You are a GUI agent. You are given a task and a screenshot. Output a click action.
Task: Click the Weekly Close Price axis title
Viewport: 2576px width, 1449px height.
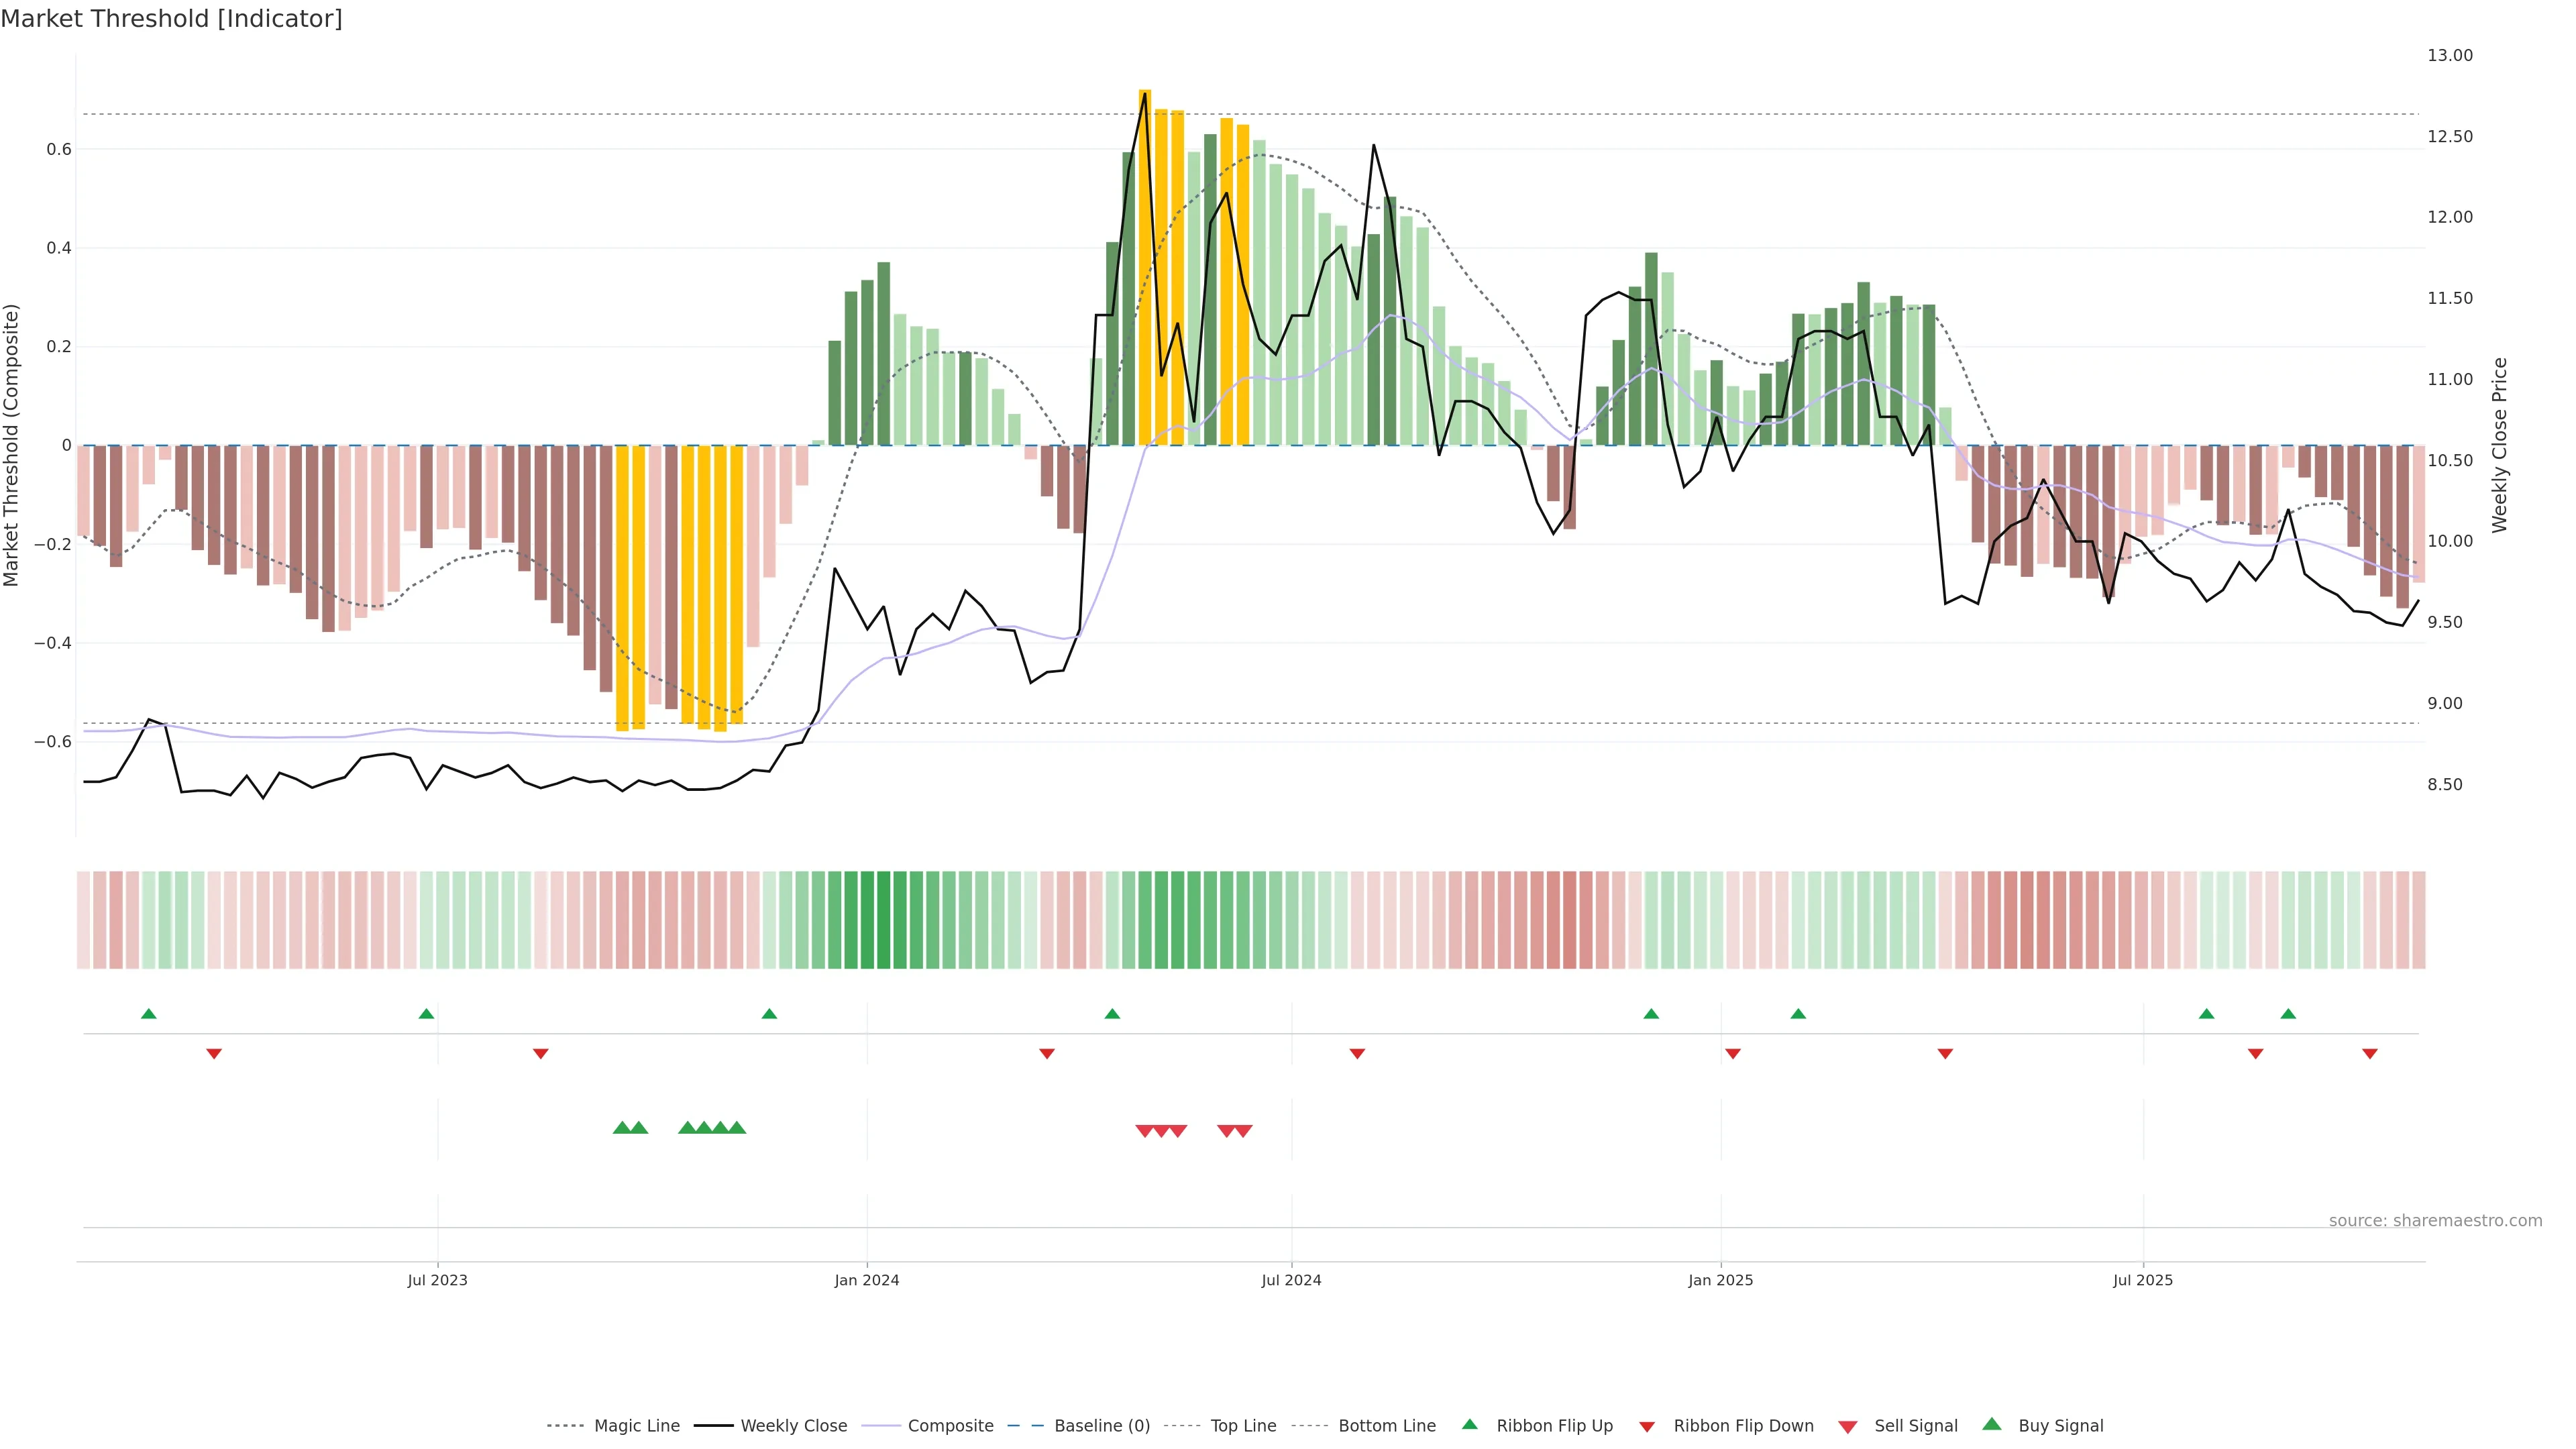click(x=2500, y=445)
